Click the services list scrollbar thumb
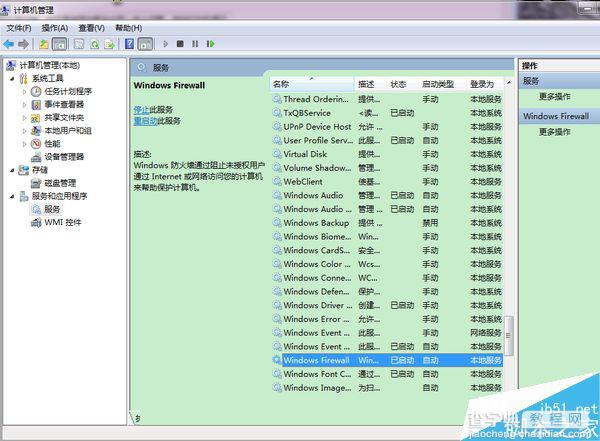 click(x=509, y=336)
